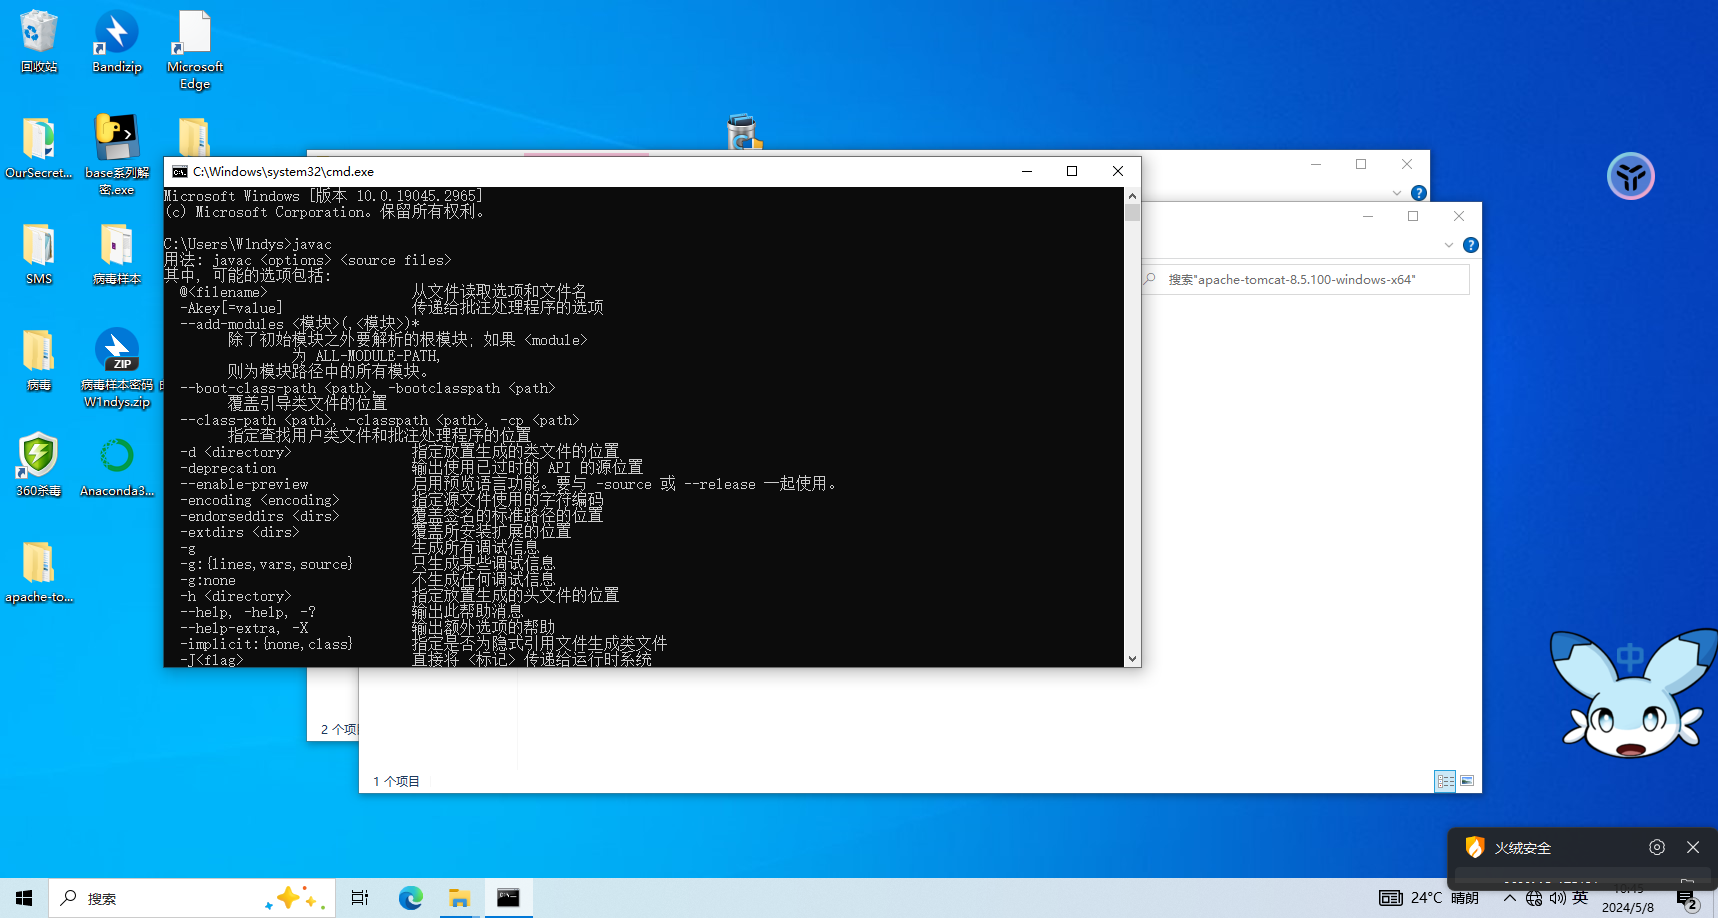Expand the ribbon chevron in front Explorer window

[x=1448, y=245]
